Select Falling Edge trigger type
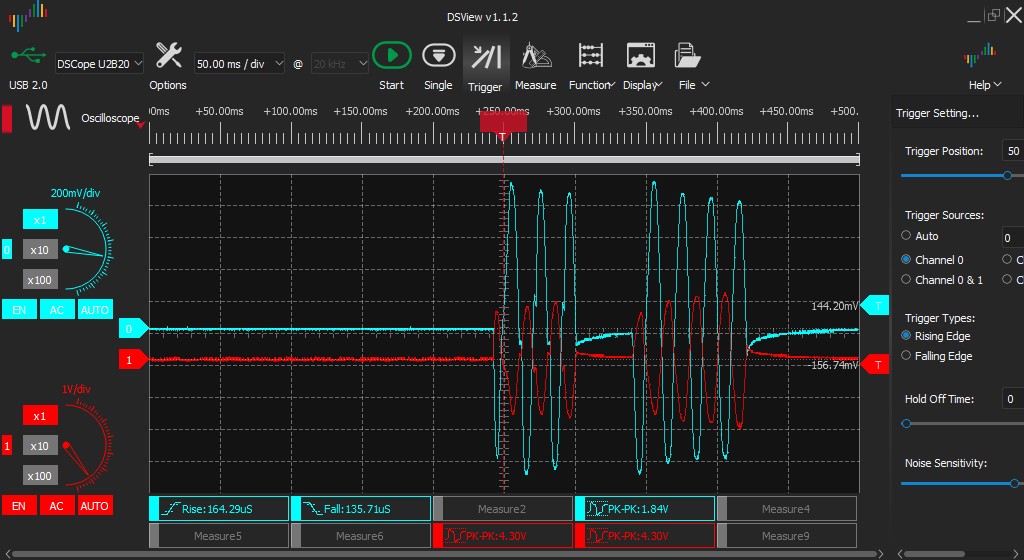1024x560 pixels. click(907, 356)
